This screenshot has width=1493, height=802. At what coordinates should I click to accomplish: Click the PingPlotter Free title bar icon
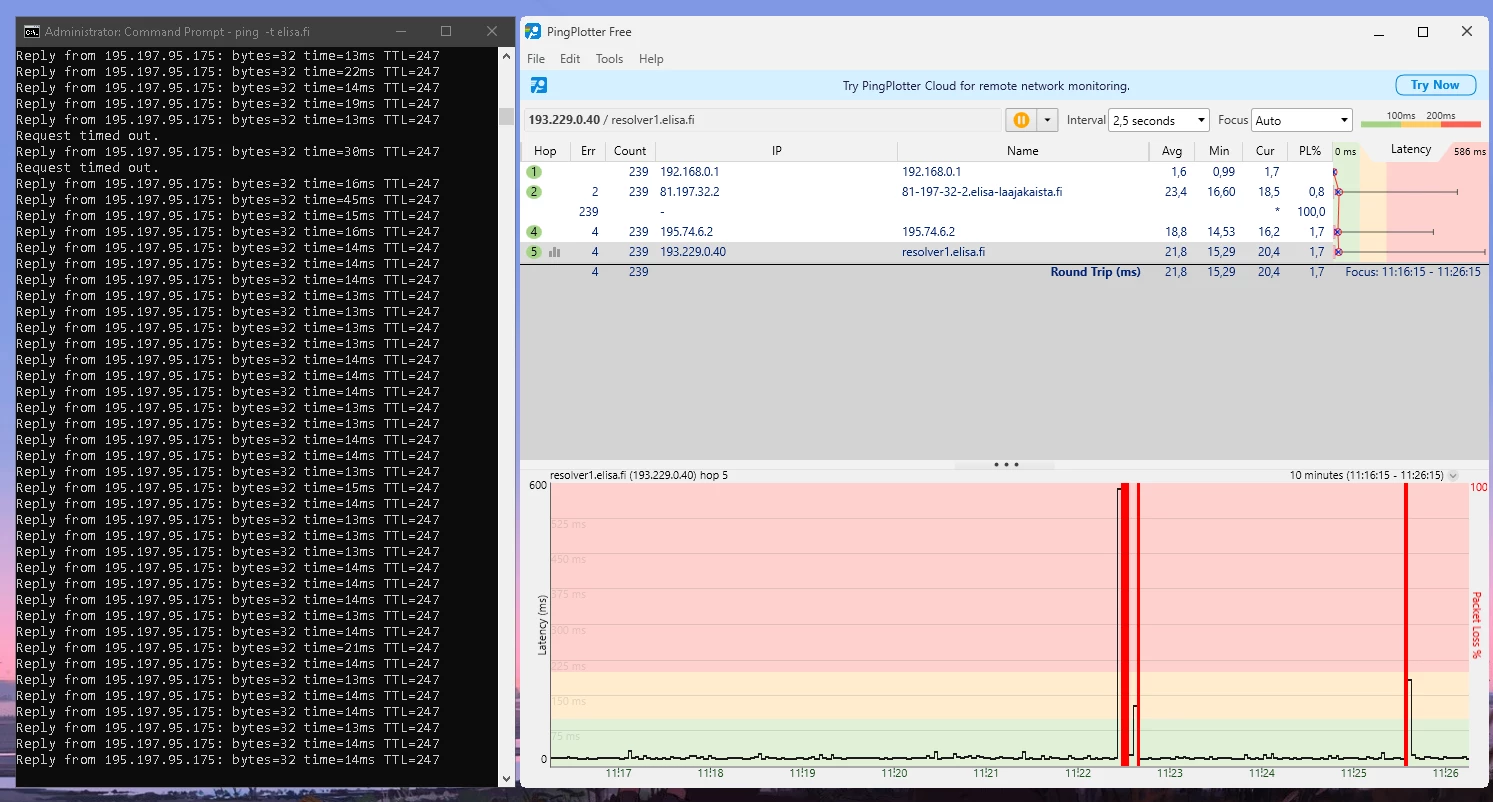click(x=533, y=32)
